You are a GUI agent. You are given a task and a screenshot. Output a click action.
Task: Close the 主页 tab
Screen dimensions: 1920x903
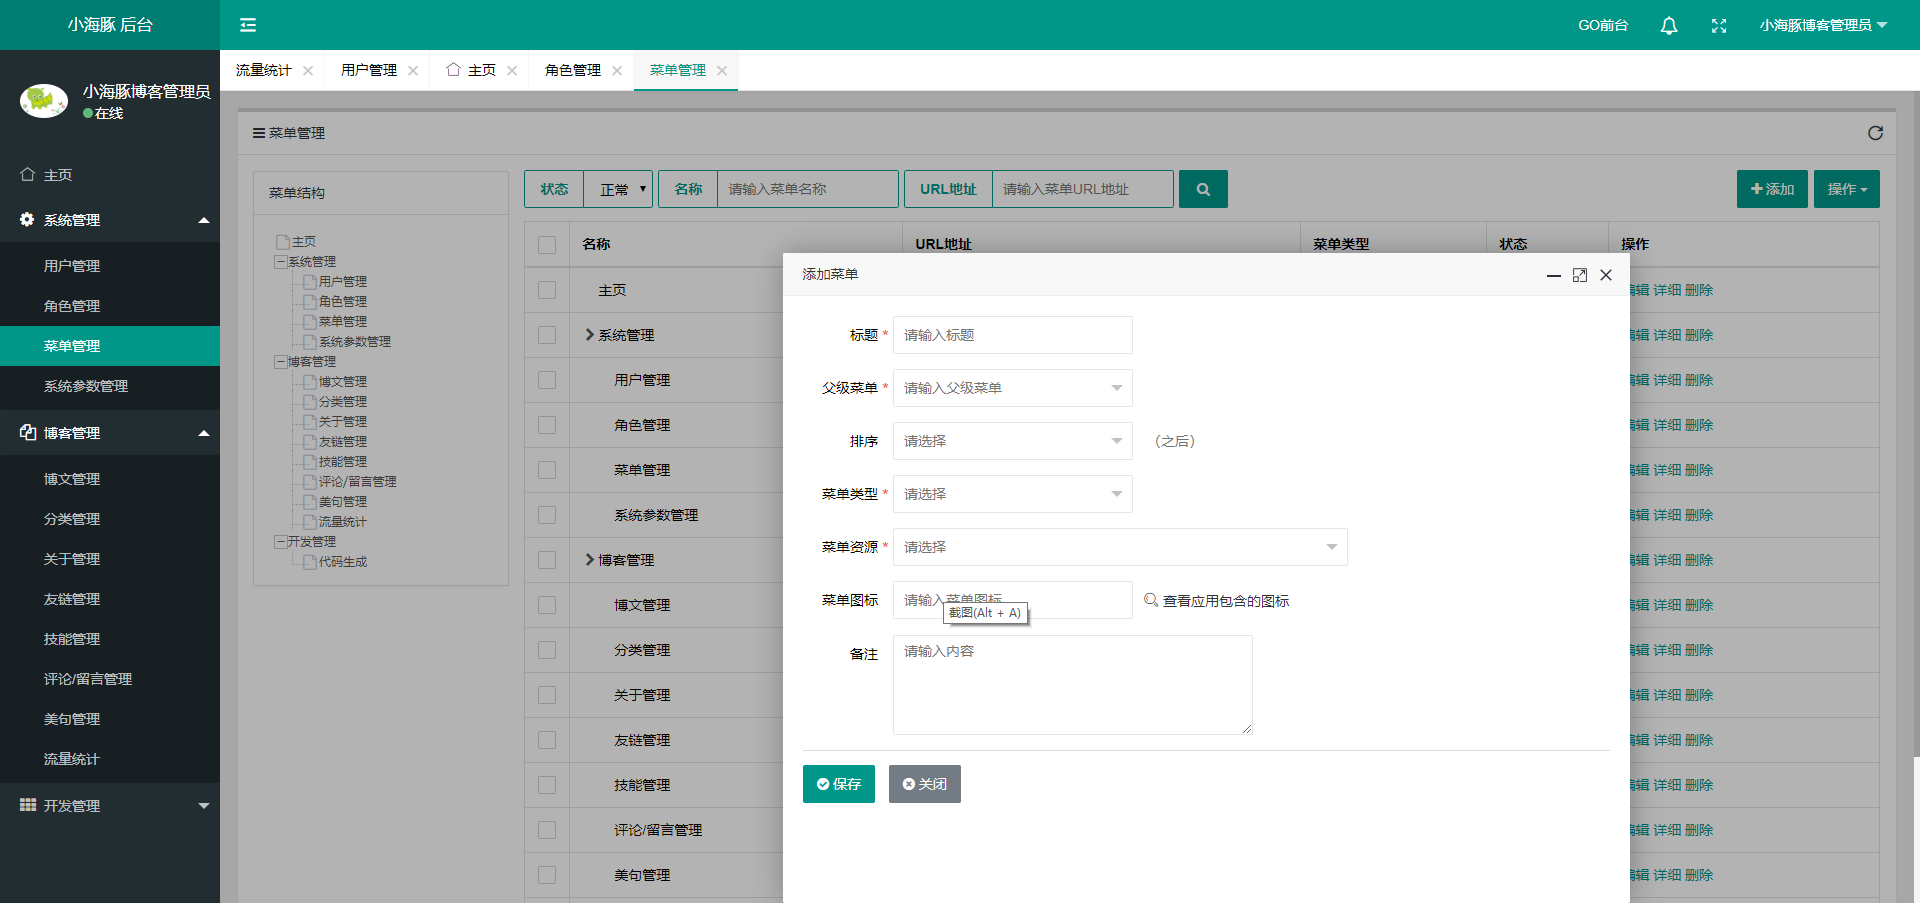click(x=512, y=70)
